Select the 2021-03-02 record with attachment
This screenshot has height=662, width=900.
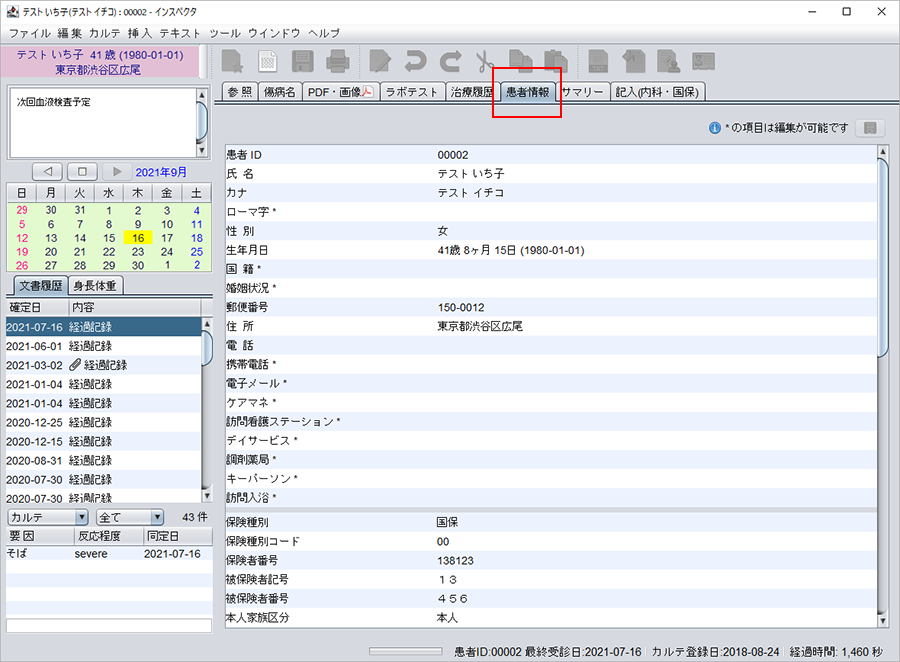tap(100, 365)
